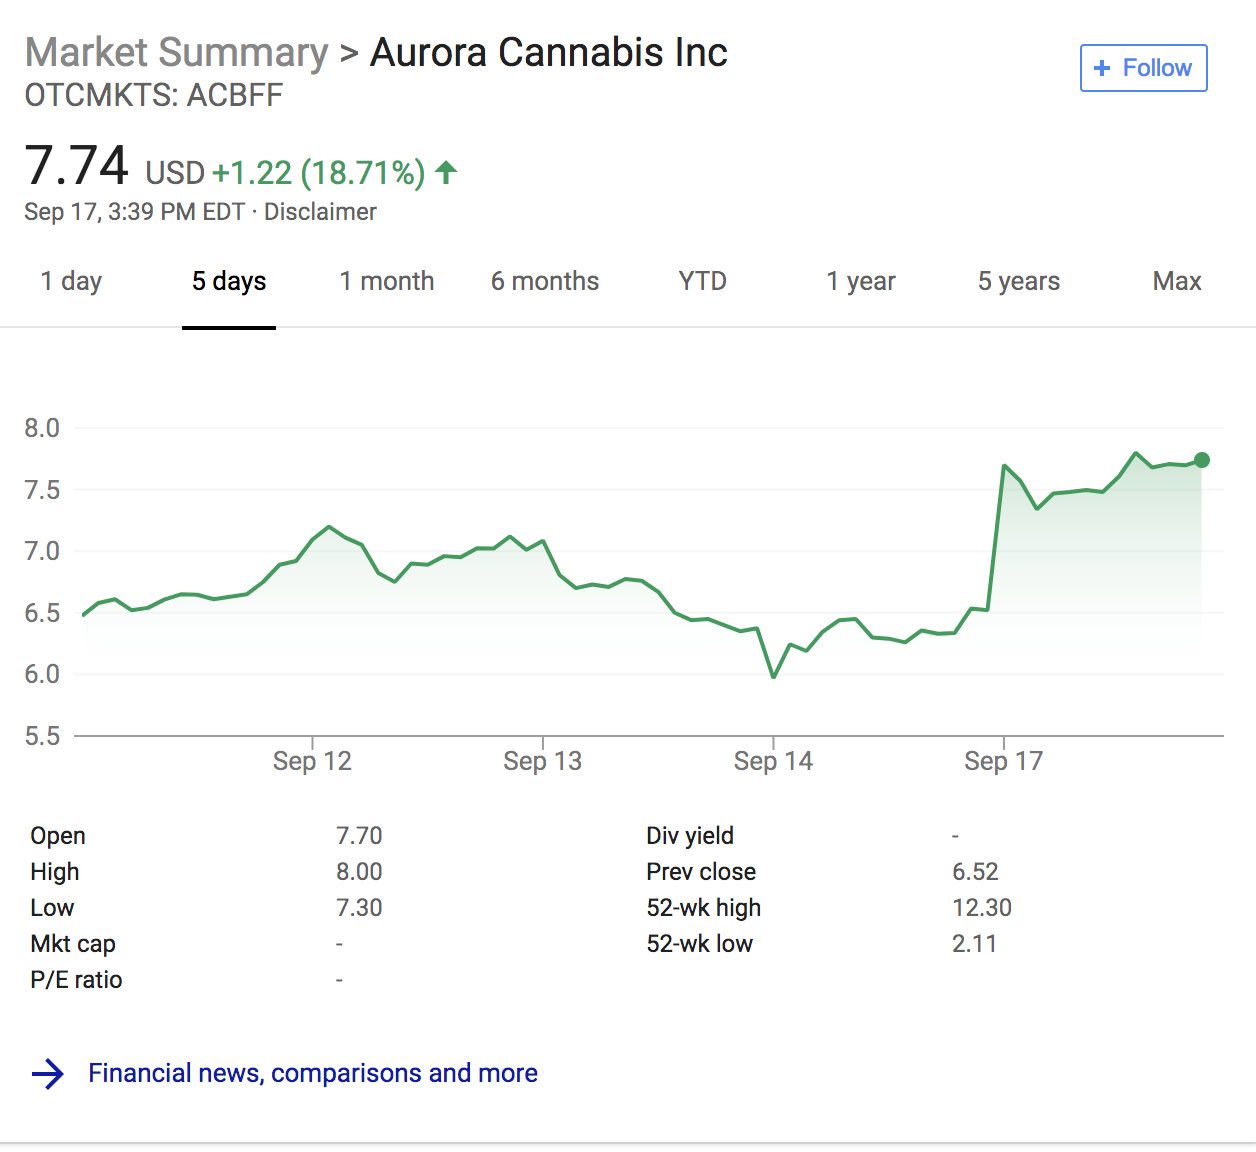Click the blue right arrow icon
This screenshot has height=1152, width=1256.
[x=48, y=1074]
